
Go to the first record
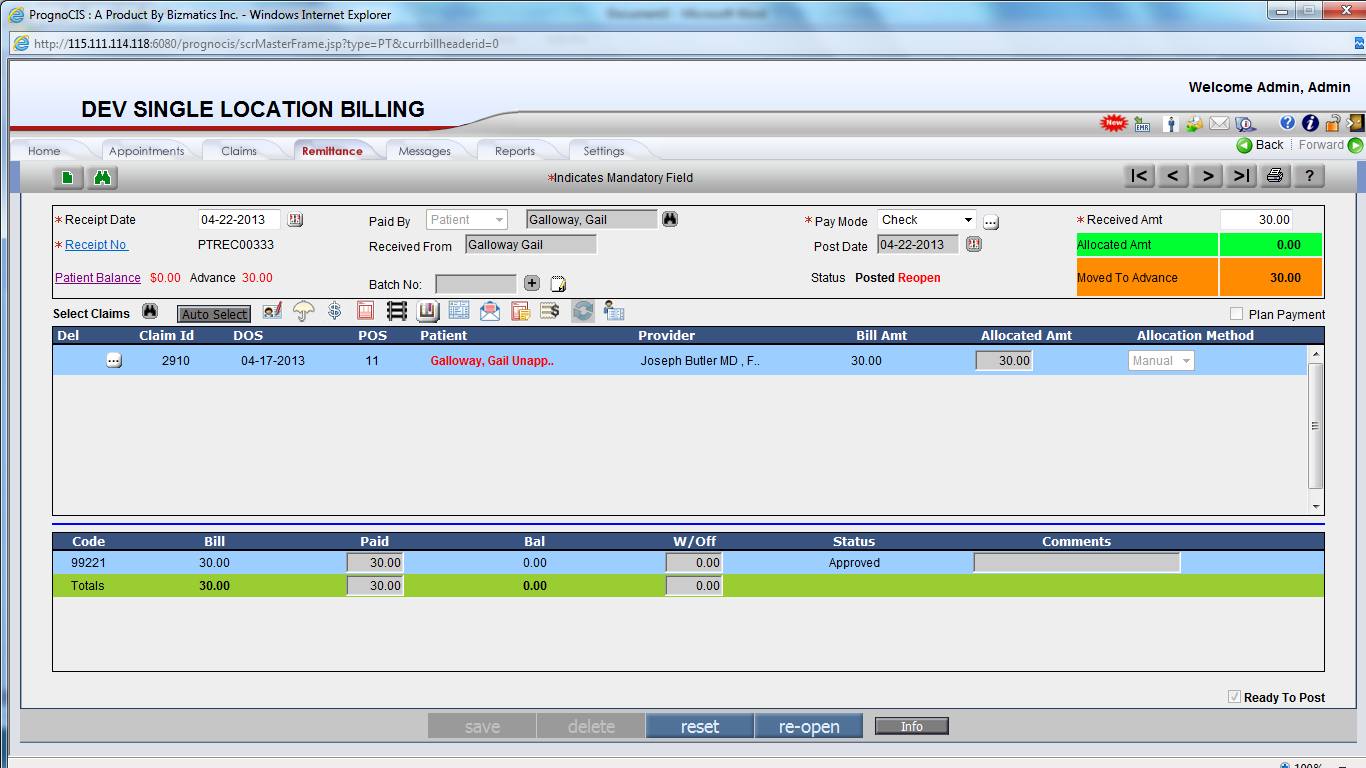(x=1139, y=176)
